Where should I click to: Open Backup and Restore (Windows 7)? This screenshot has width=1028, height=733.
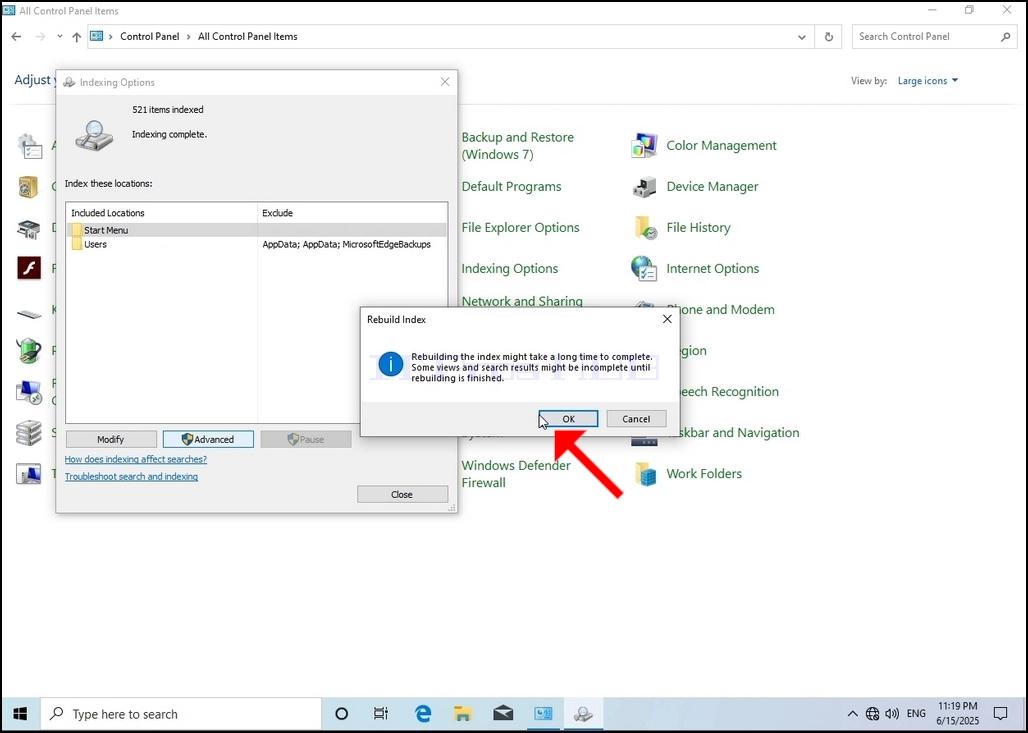coord(517,146)
